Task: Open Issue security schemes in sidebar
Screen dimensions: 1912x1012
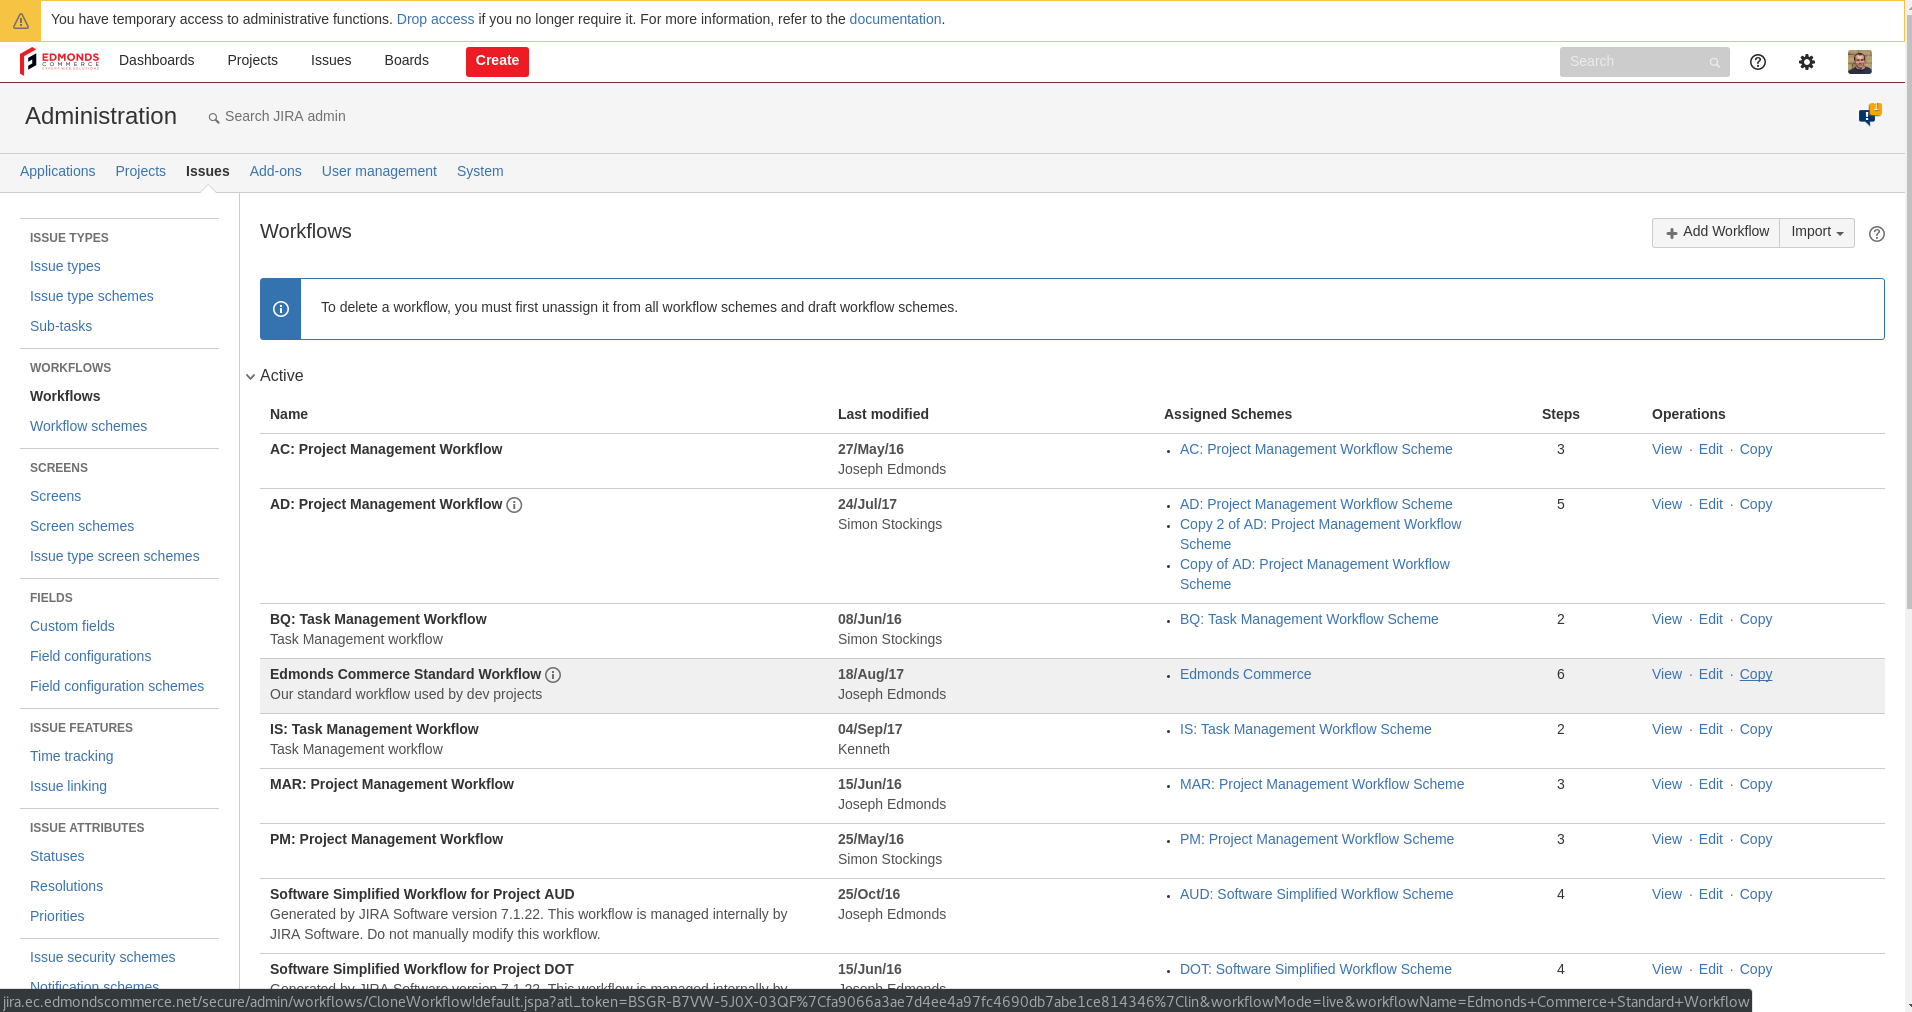Action: pos(103,957)
